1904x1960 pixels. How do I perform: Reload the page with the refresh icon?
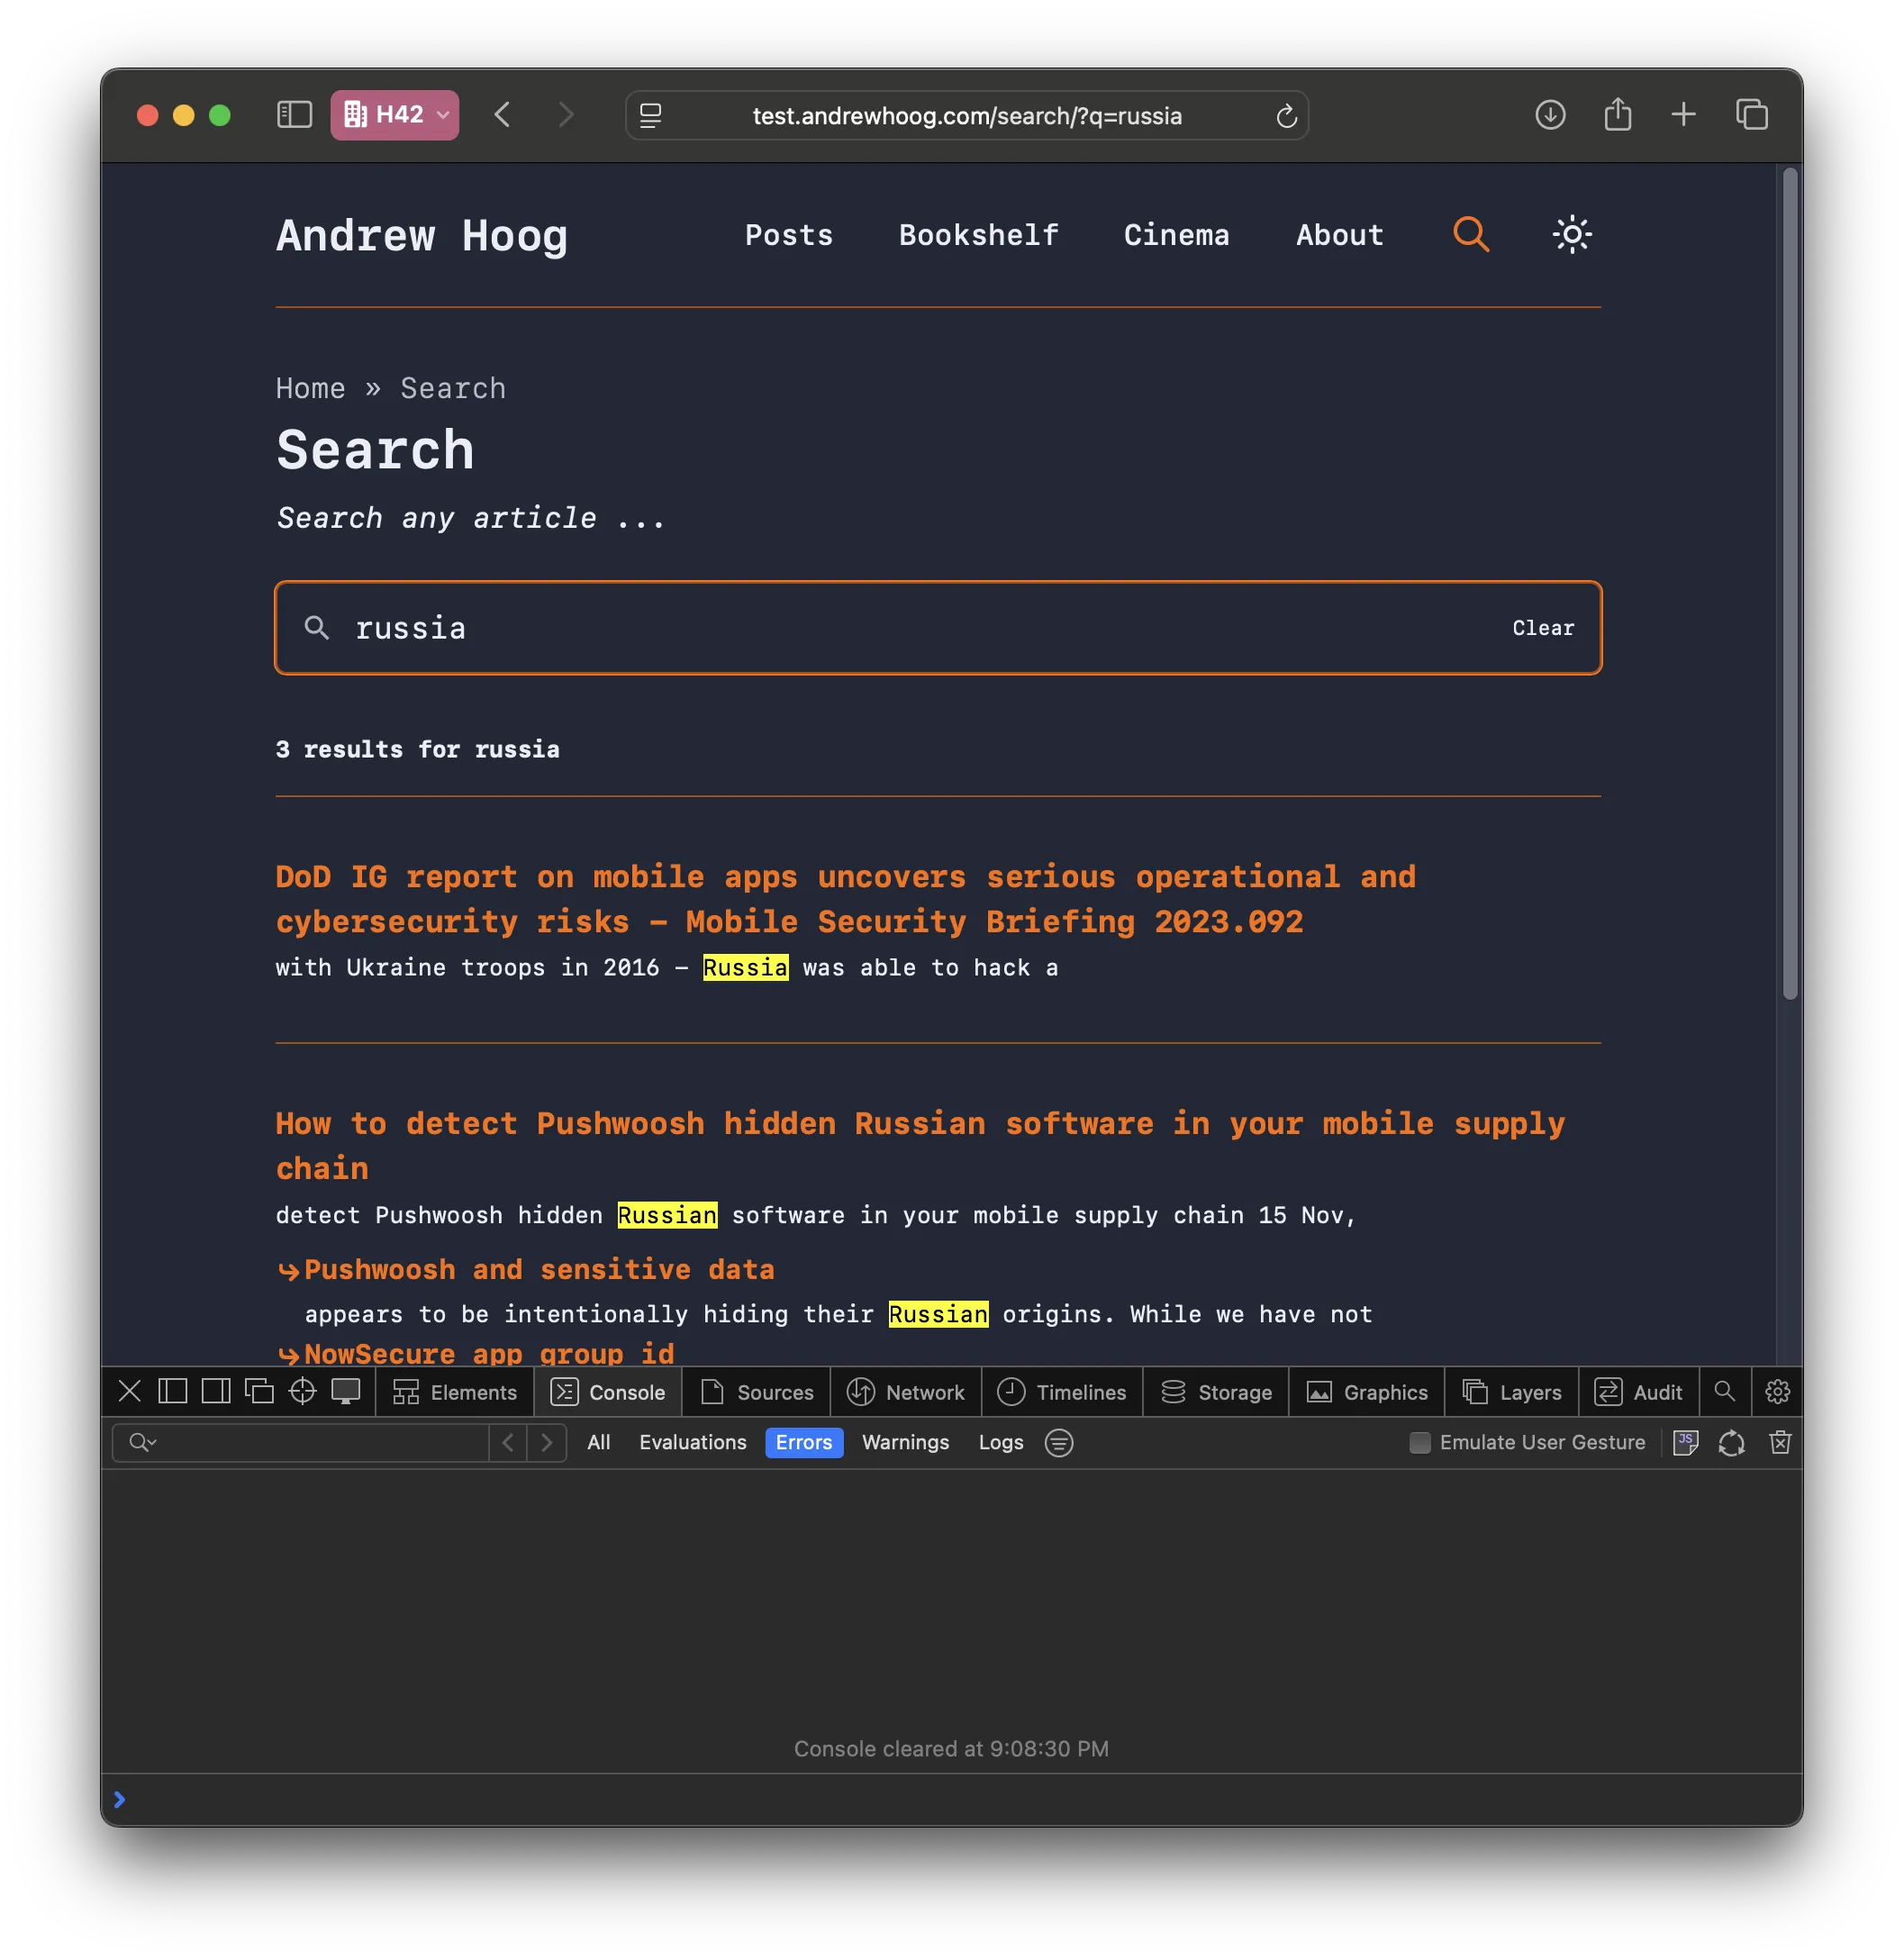(1287, 115)
